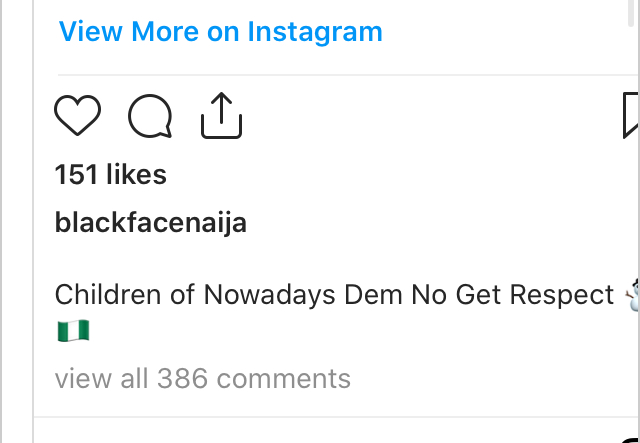
Task: Click the word likes beside 151
Action: [135, 175]
